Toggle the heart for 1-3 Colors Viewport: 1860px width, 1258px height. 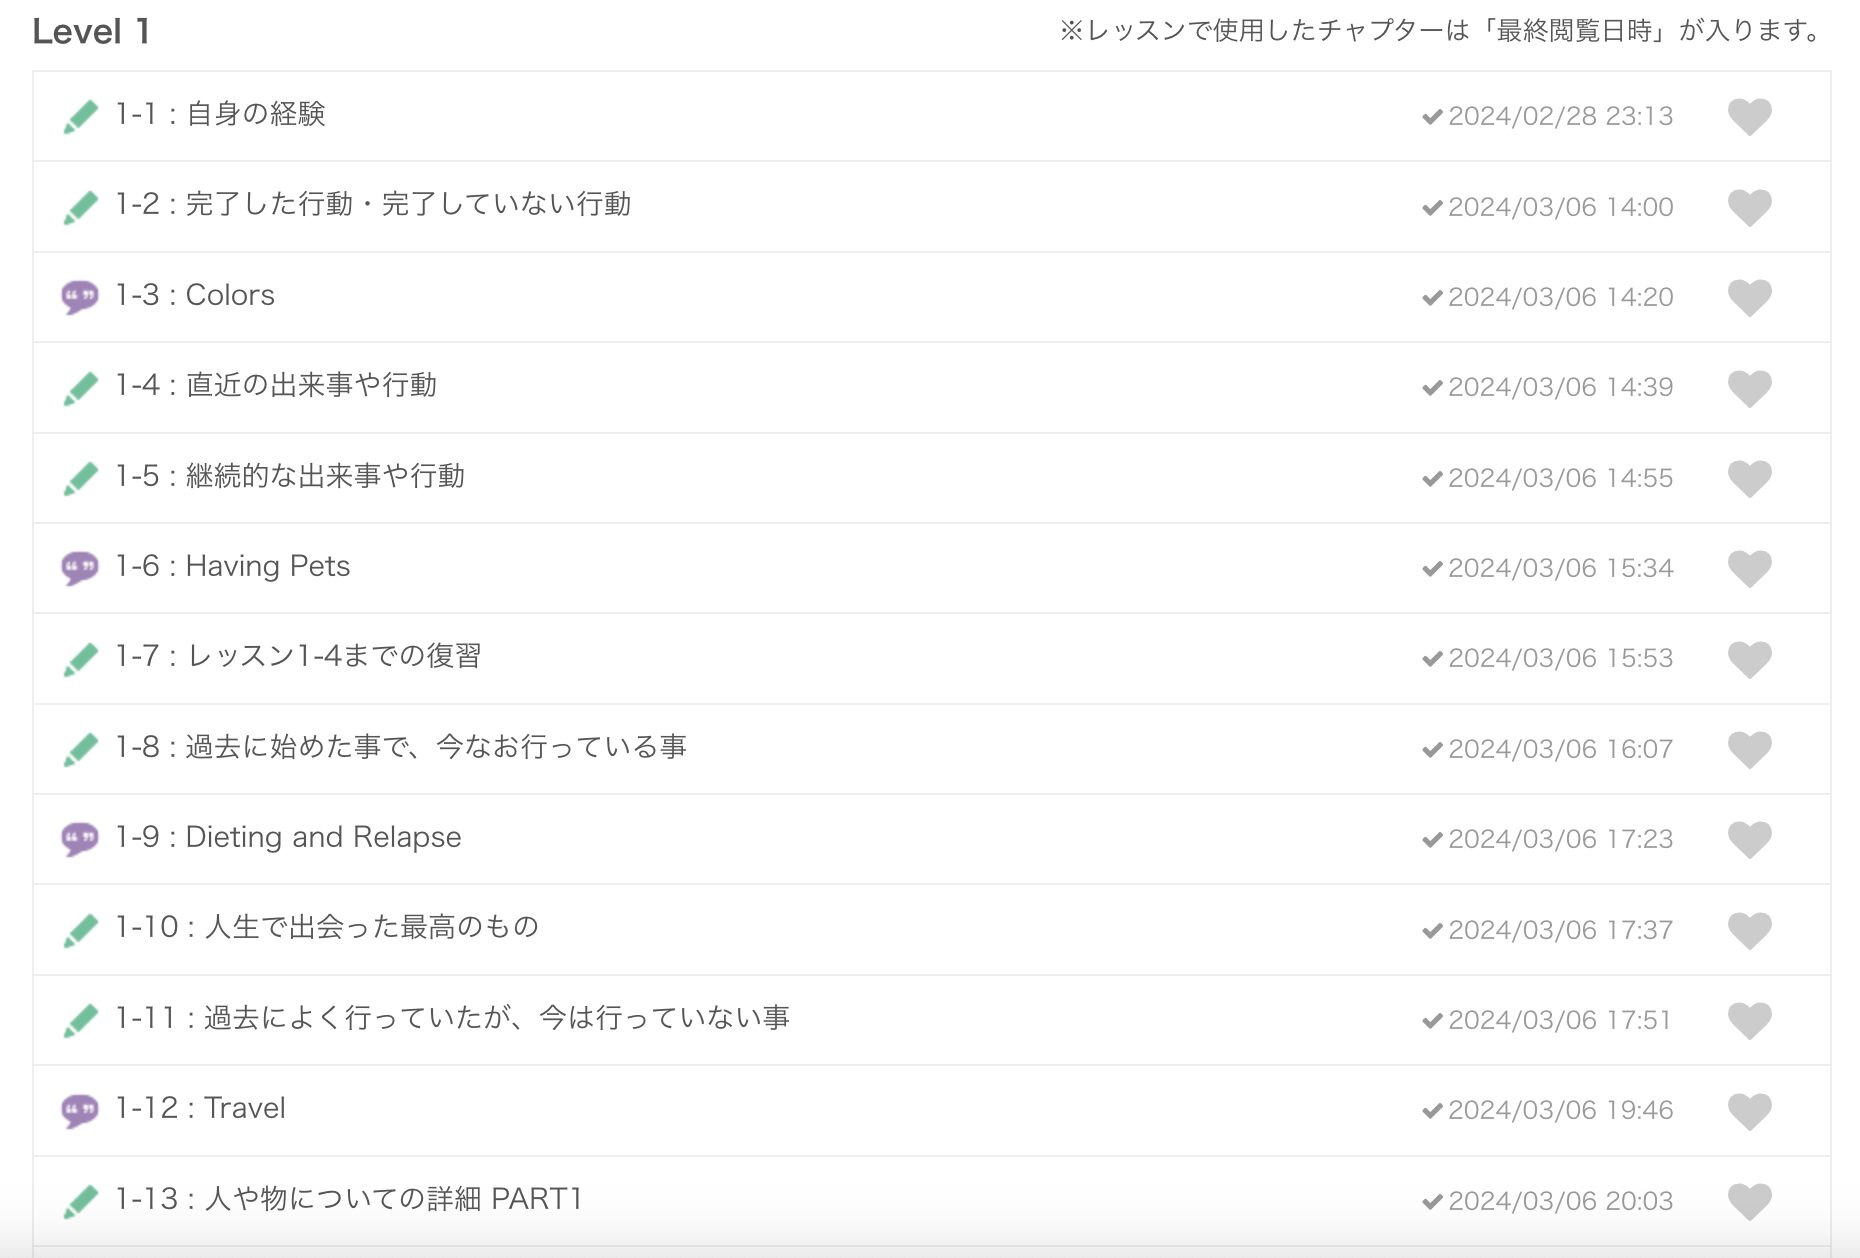click(x=1749, y=297)
